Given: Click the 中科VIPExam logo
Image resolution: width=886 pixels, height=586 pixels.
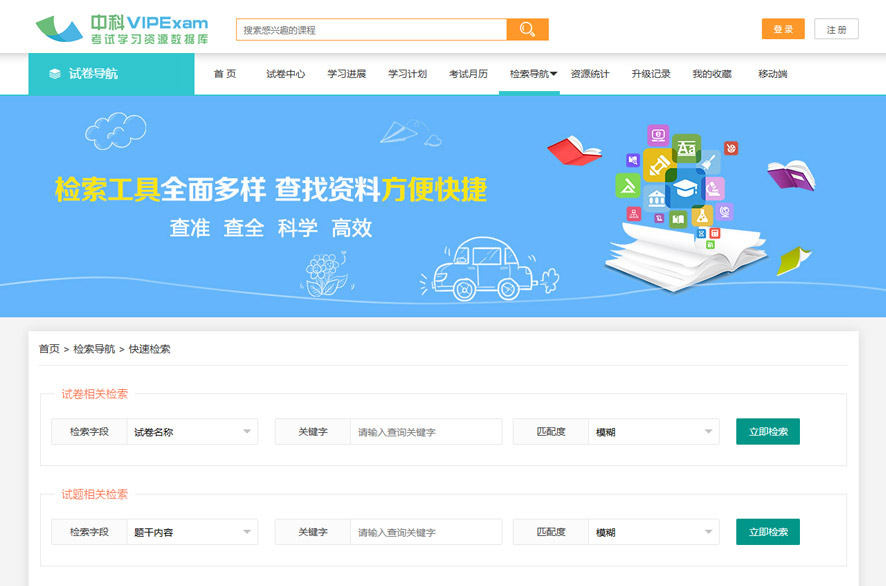Looking at the screenshot, I should pos(122,29).
